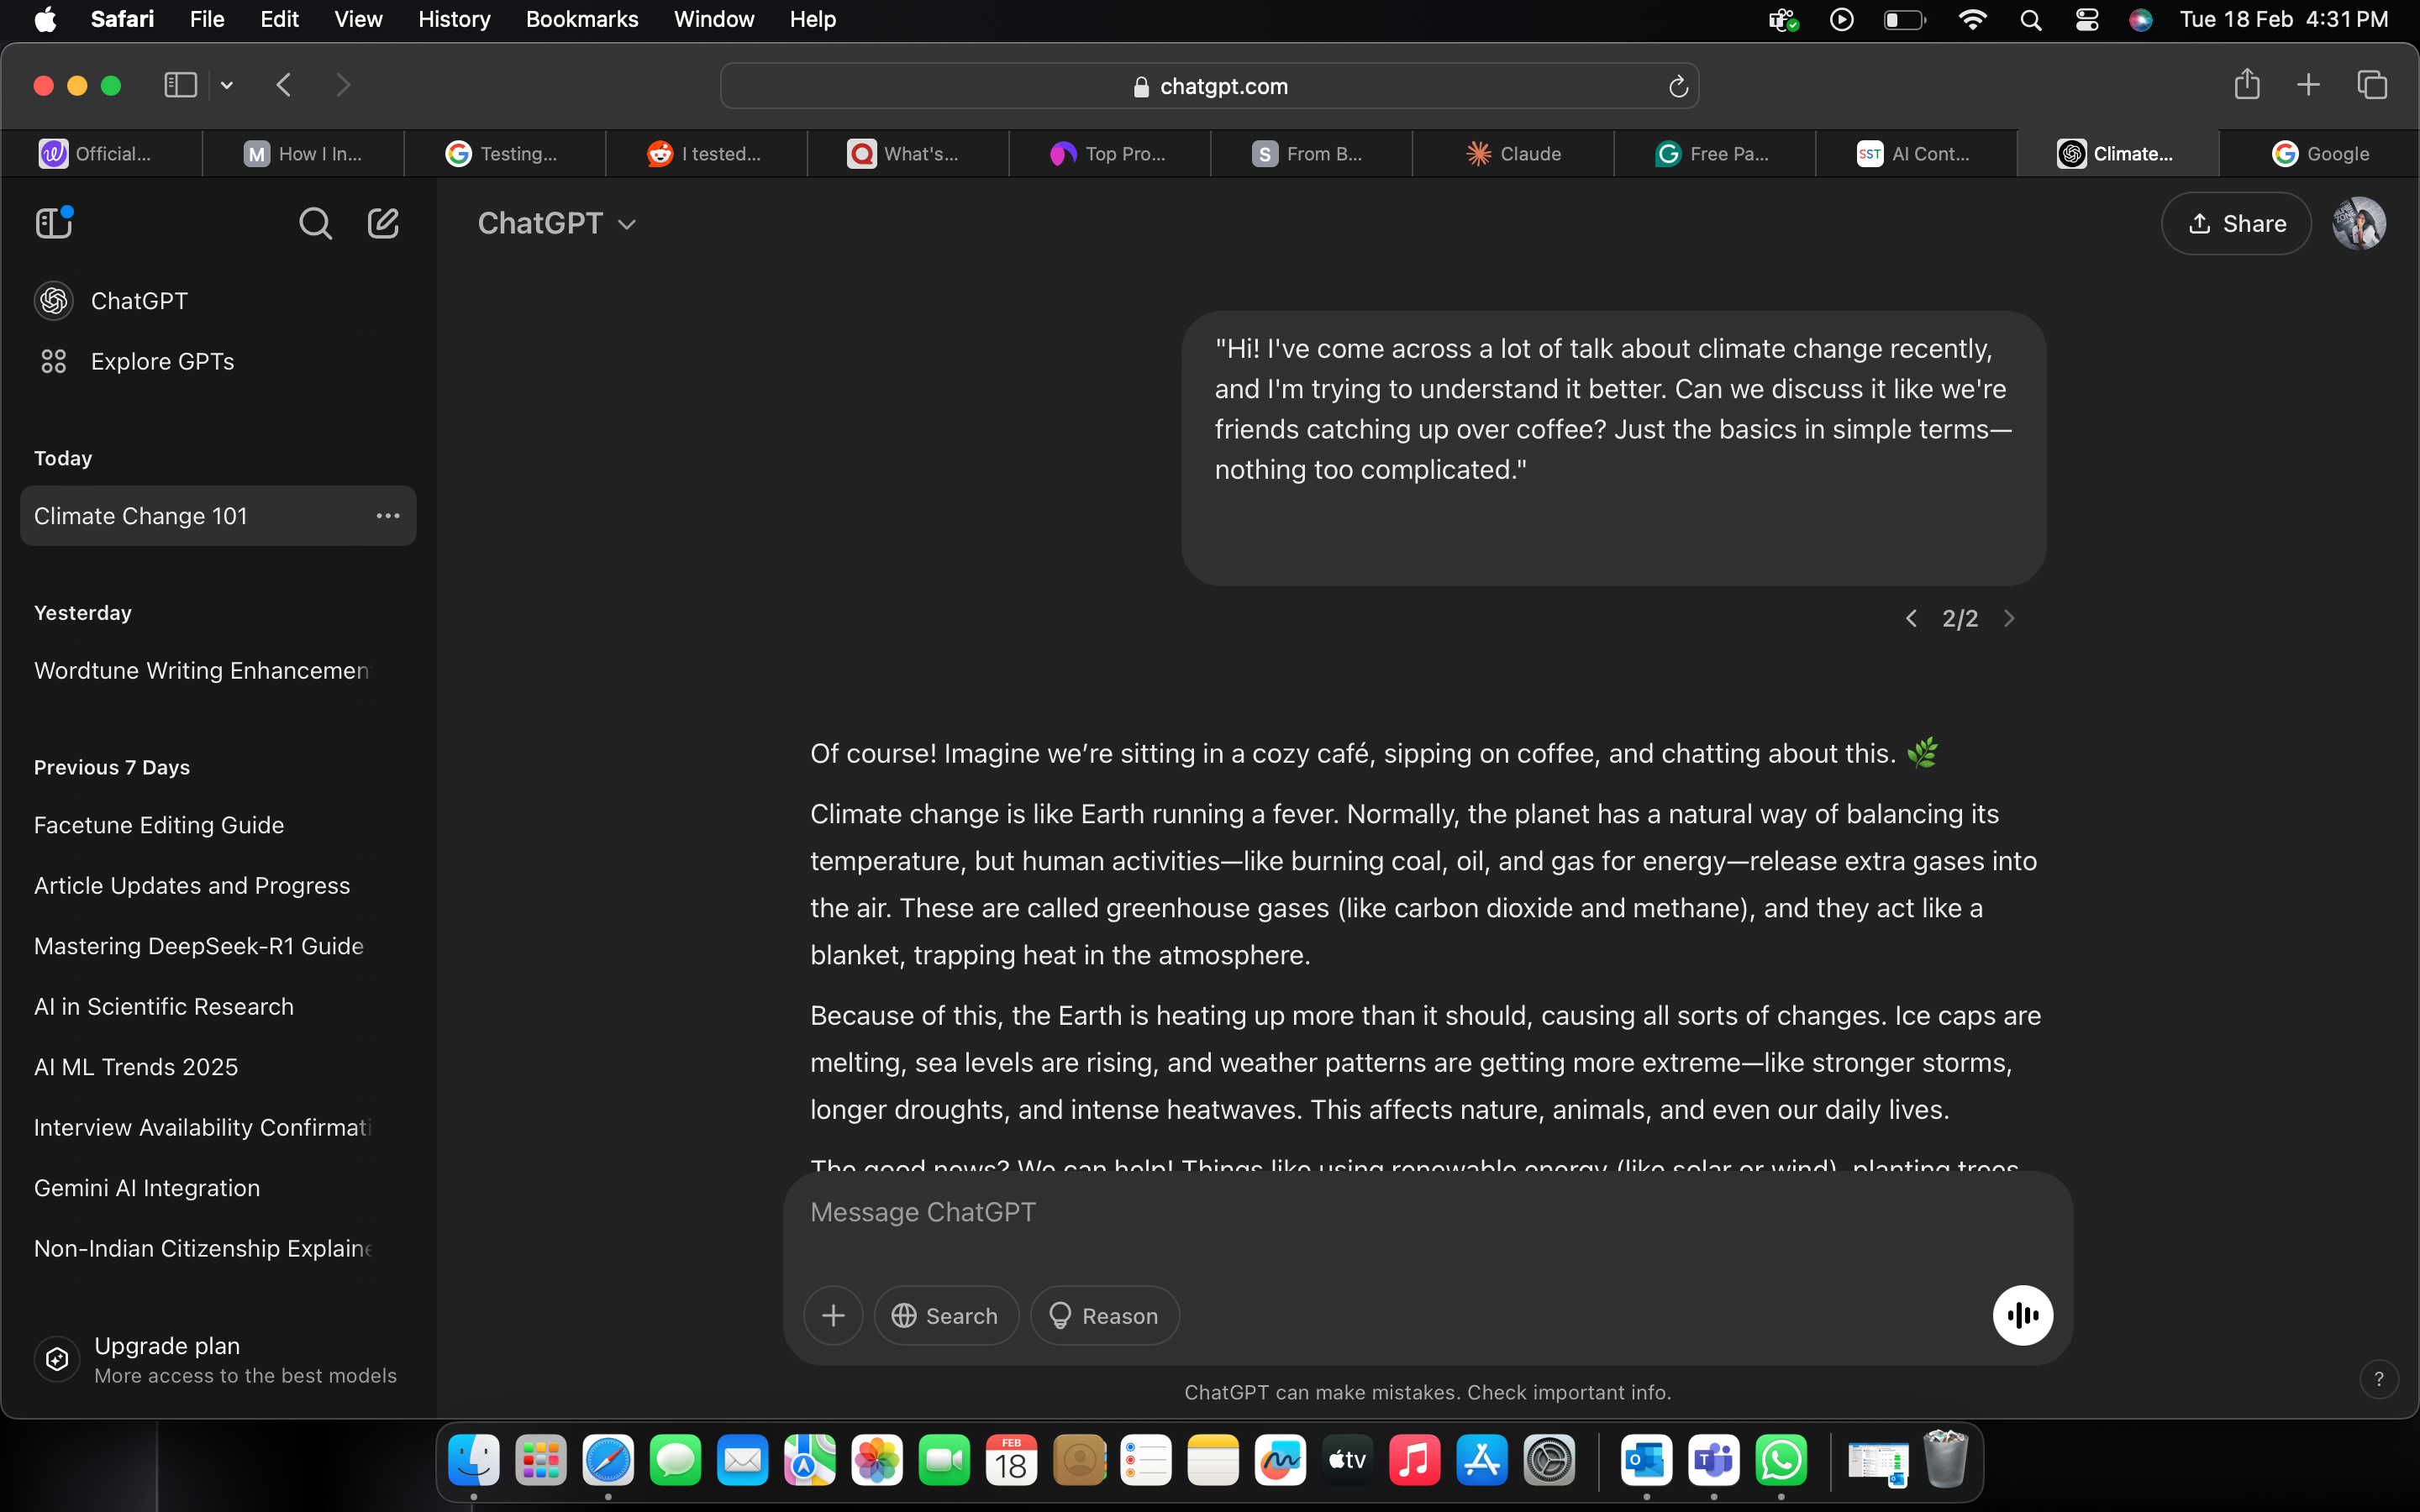Switch to the Claude tab
2420x1512 pixels.
[x=1513, y=154]
